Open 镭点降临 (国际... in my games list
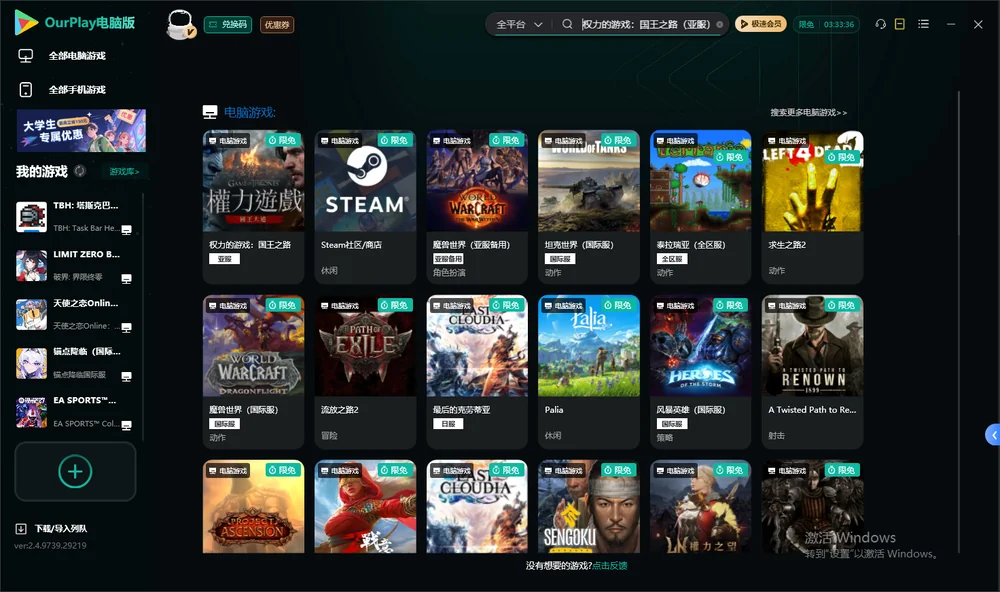The image size is (1000, 592). [73, 363]
